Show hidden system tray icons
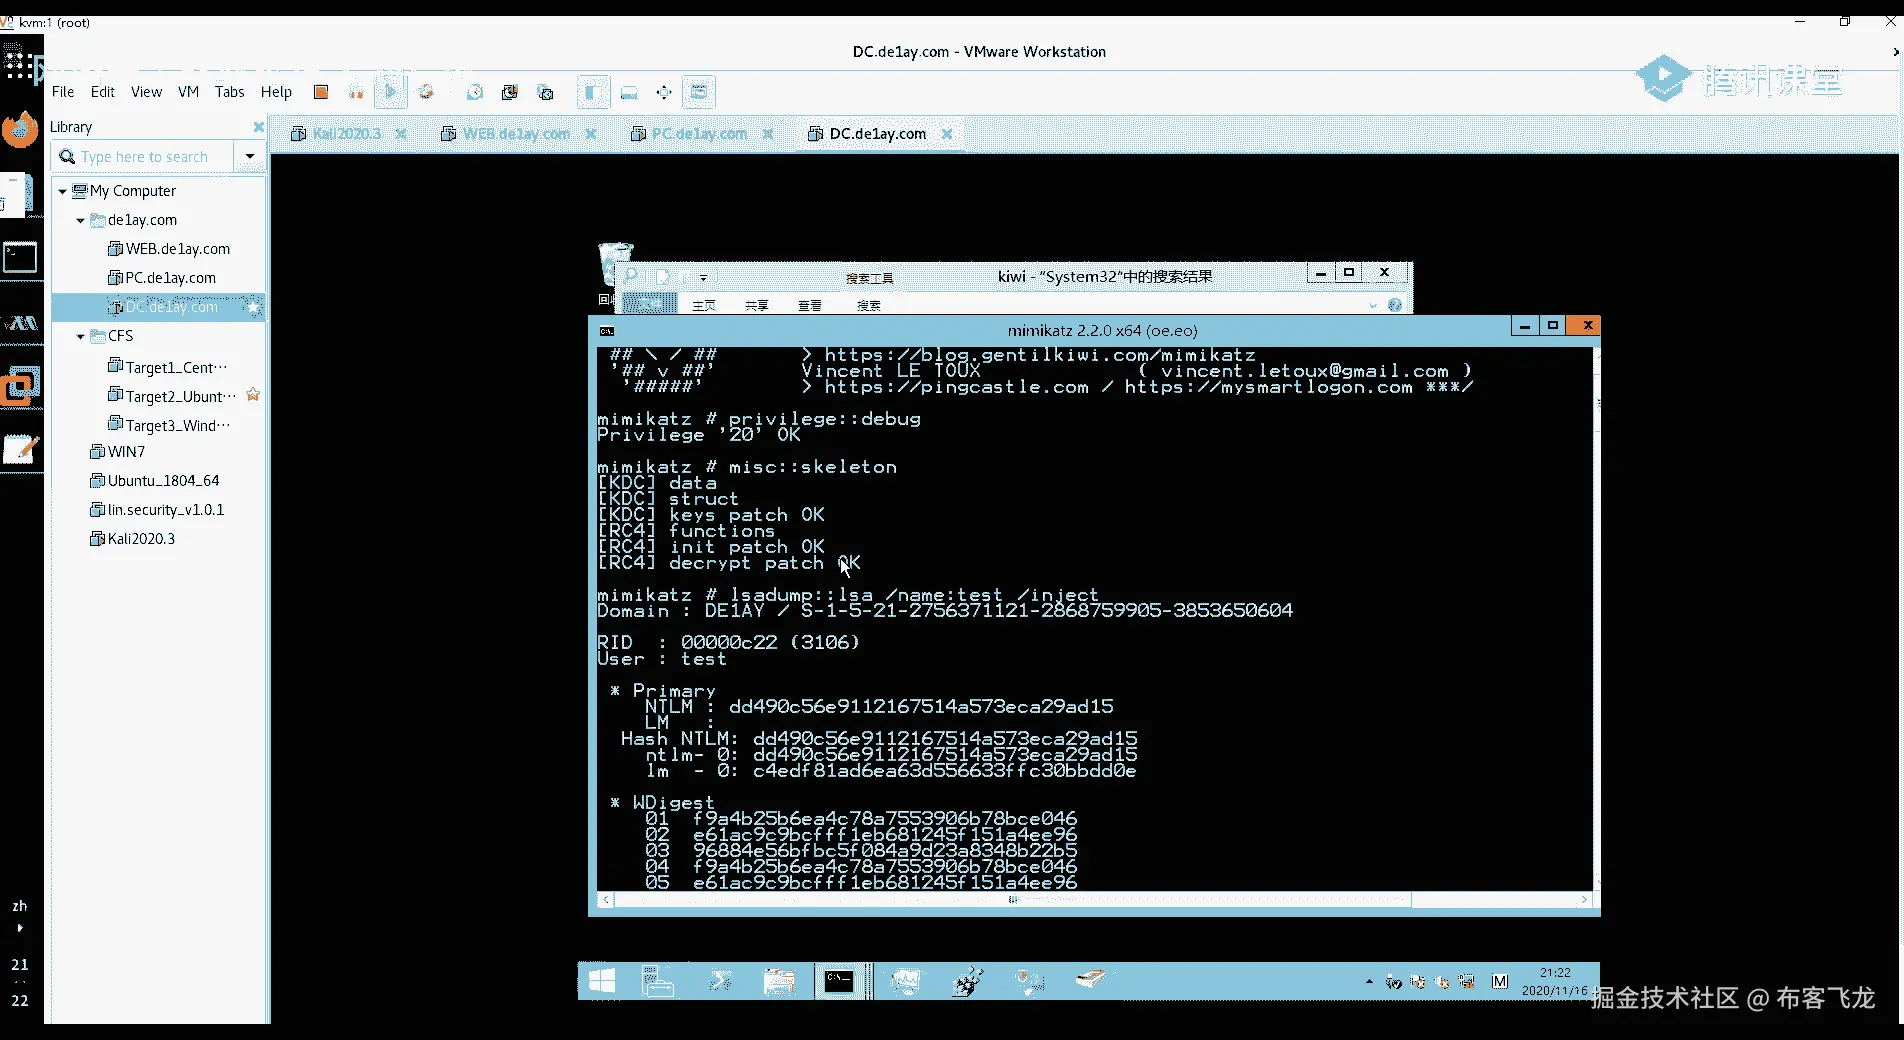The width and height of the screenshot is (1904, 1040). click(1369, 982)
